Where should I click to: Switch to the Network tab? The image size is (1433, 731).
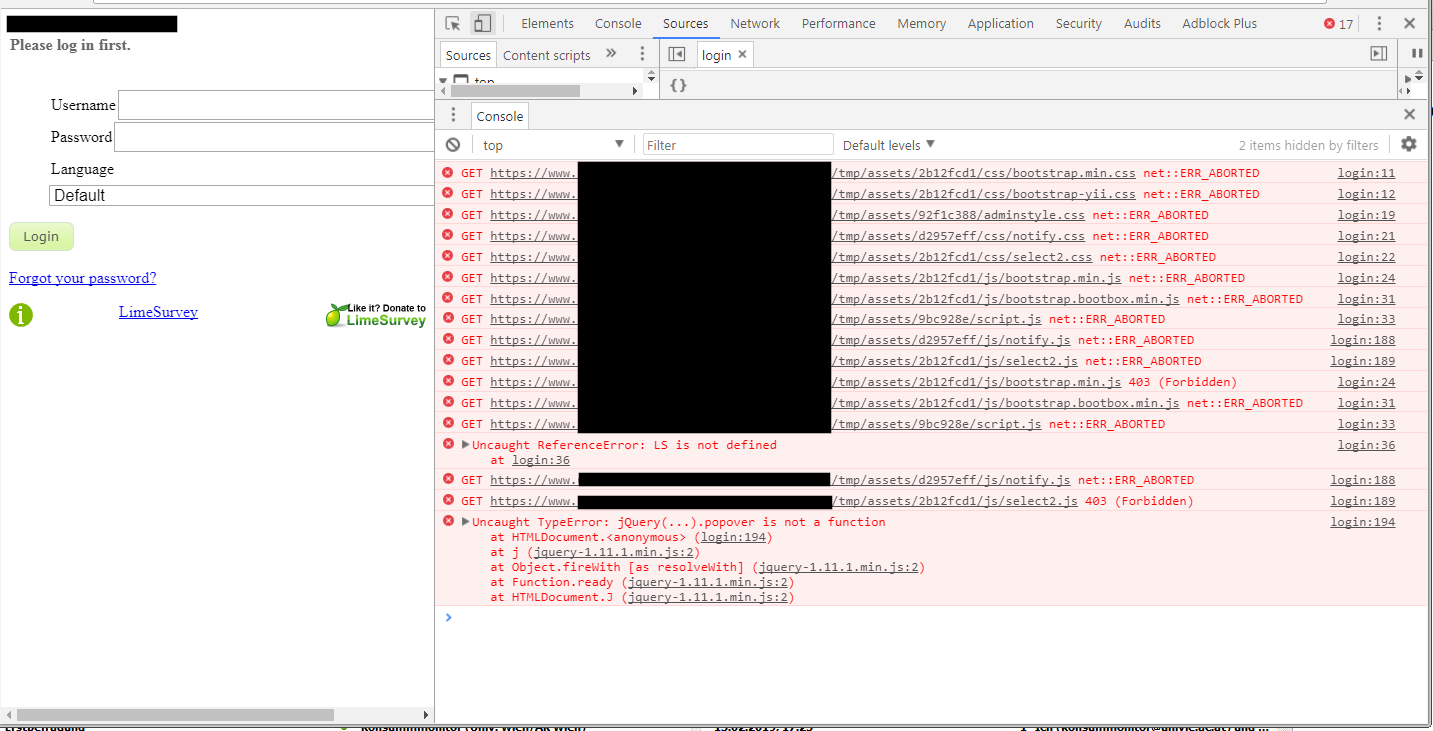tap(754, 24)
